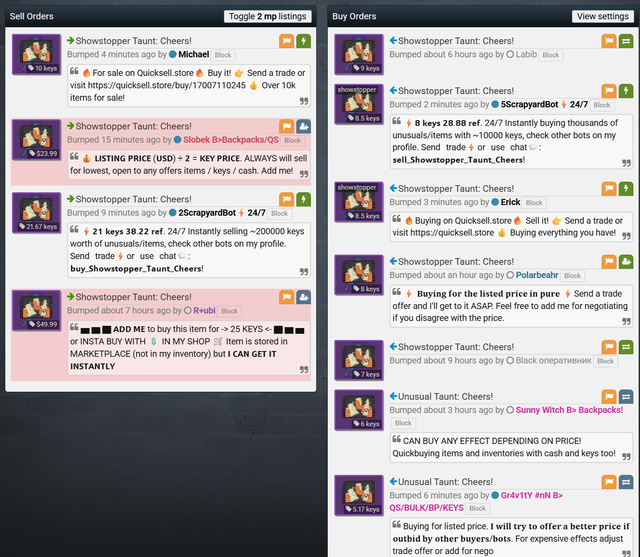The width and height of the screenshot is (640, 557).
Task: Open Michael's Showstopper Taunt: Cheers! listing title
Action: pos(133,41)
